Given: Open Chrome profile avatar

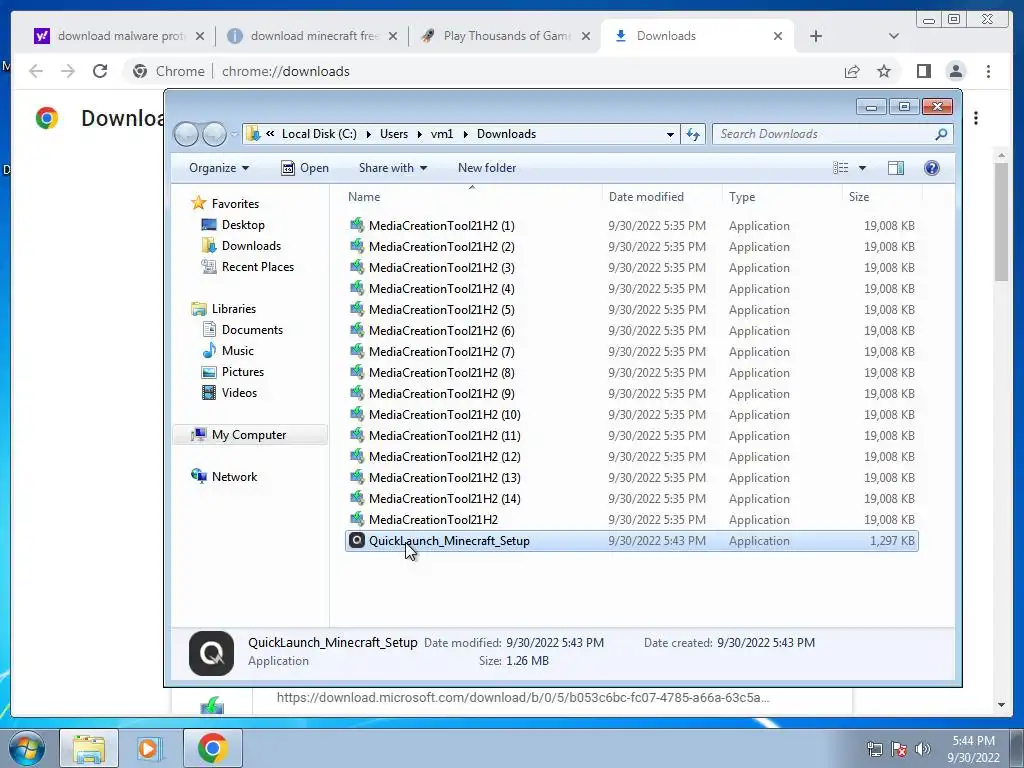Looking at the screenshot, I should pos(956,71).
